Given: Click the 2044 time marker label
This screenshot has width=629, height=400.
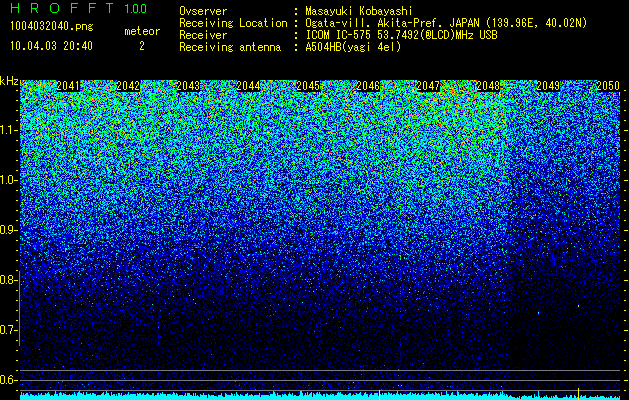Looking at the screenshot, I should point(248,86).
